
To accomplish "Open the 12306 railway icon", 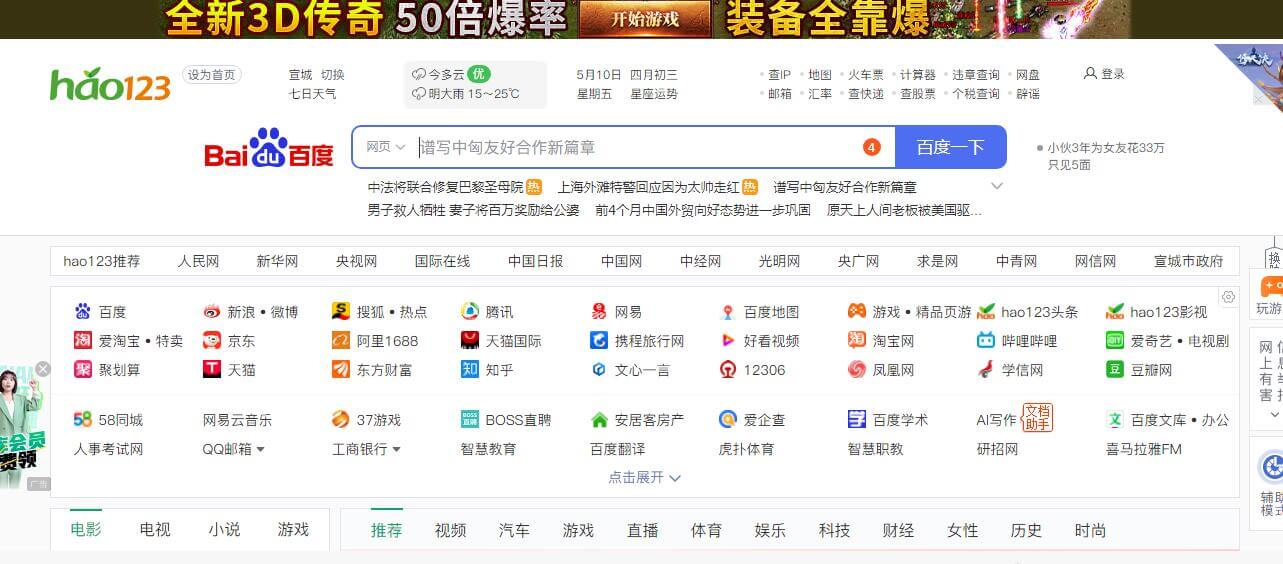I will (x=728, y=370).
